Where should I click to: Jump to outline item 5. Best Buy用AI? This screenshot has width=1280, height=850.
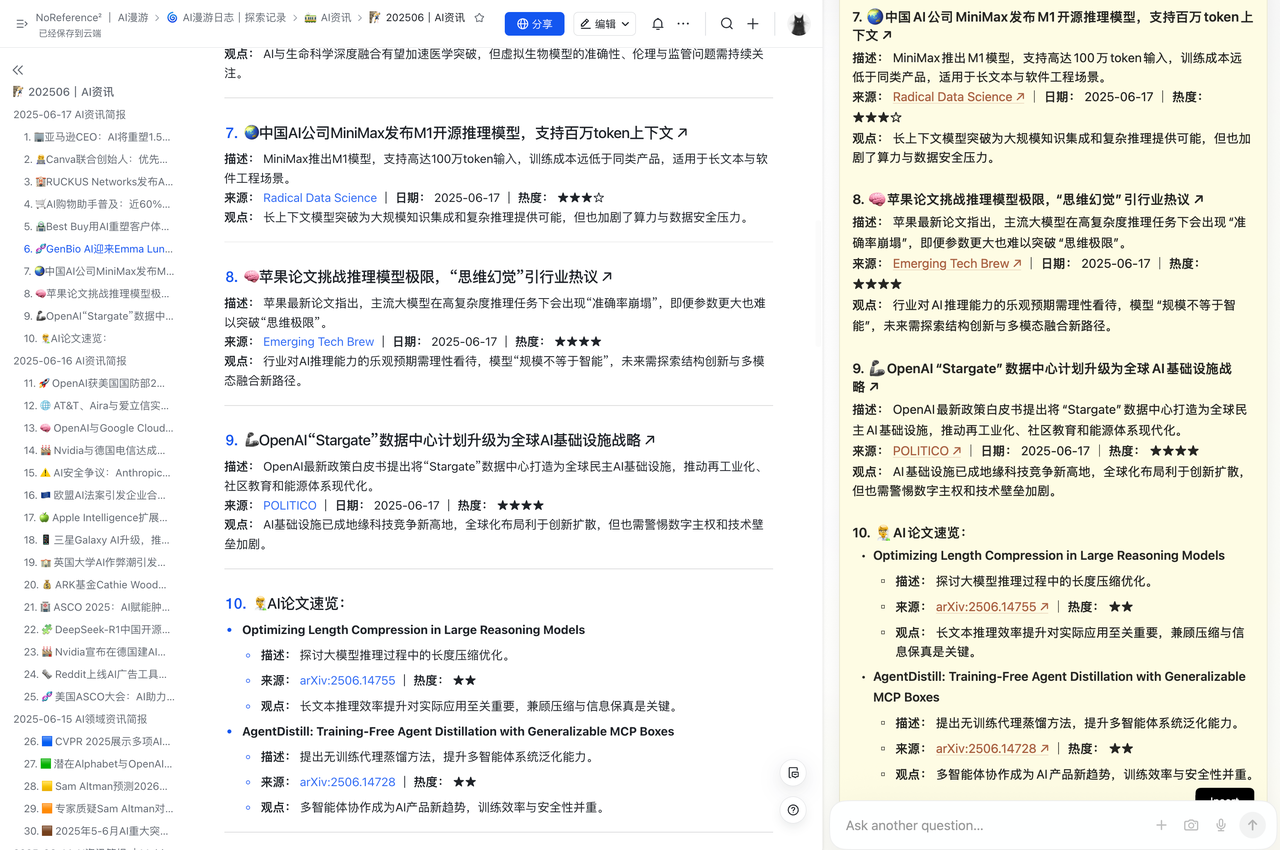tap(97, 227)
